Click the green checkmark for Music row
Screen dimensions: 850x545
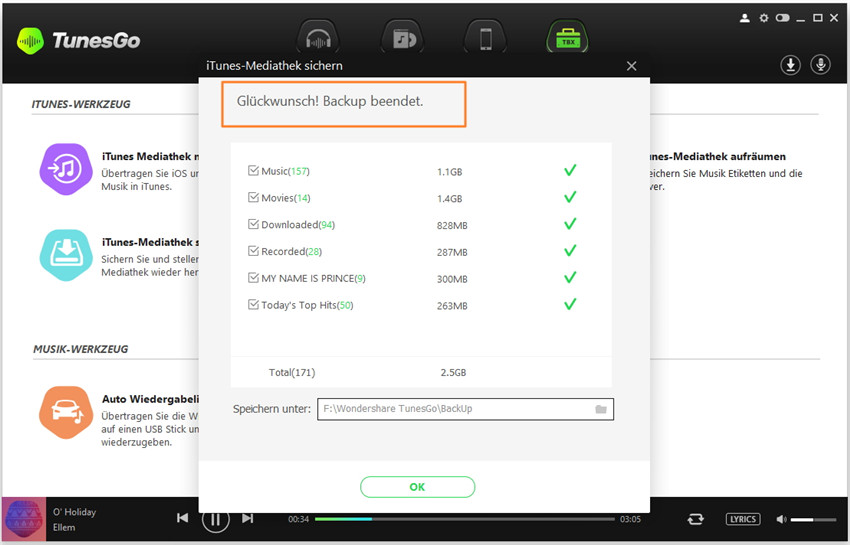tap(570, 170)
